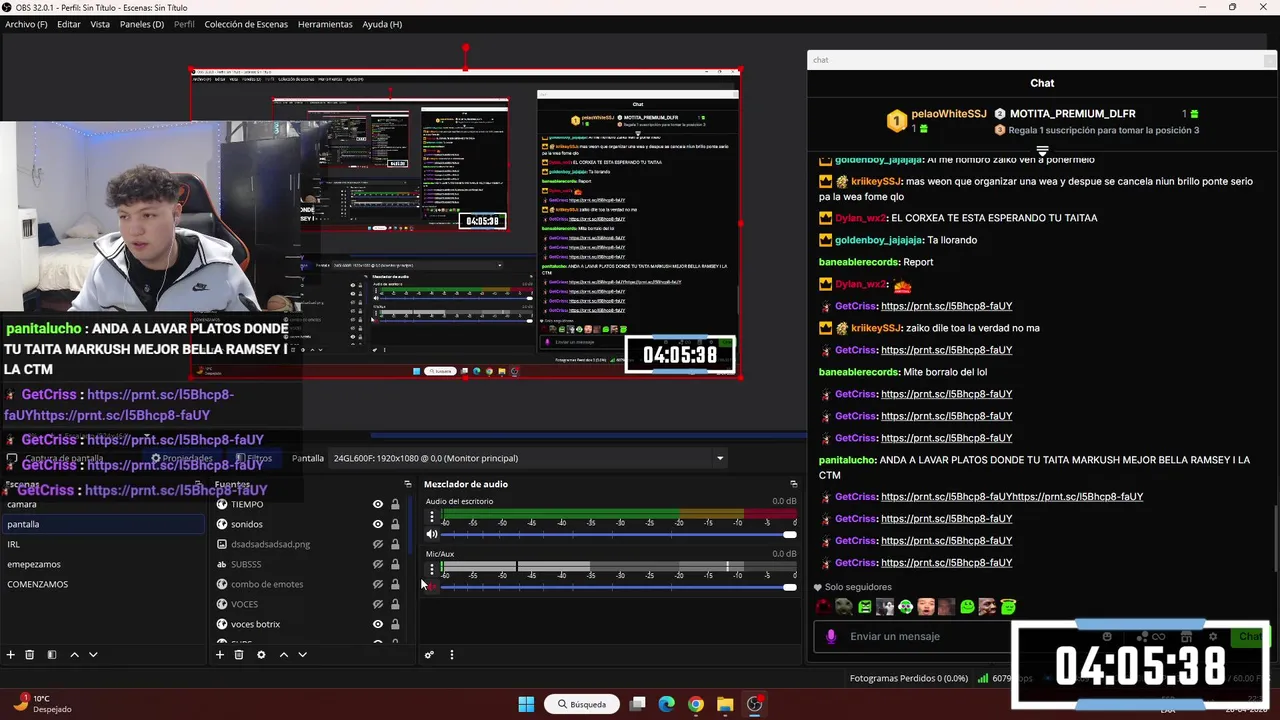Open the Herramientas menu
Screen dimensions: 1280x720
[x=325, y=24]
